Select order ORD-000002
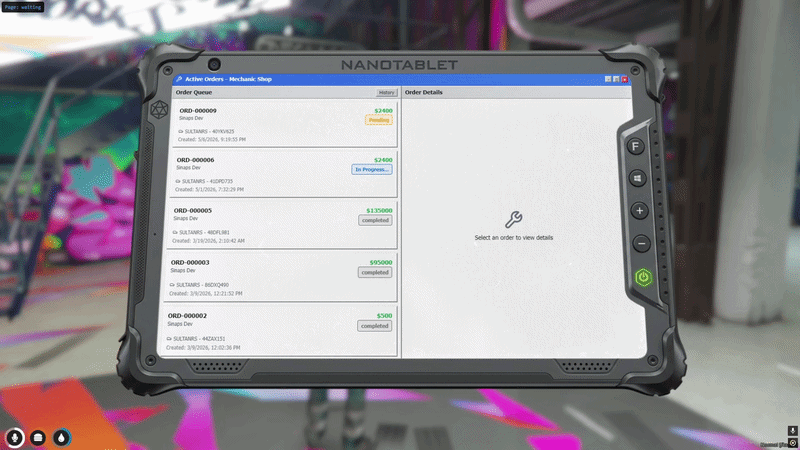Viewport: 800px width, 450px height. (x=280, y=331)
